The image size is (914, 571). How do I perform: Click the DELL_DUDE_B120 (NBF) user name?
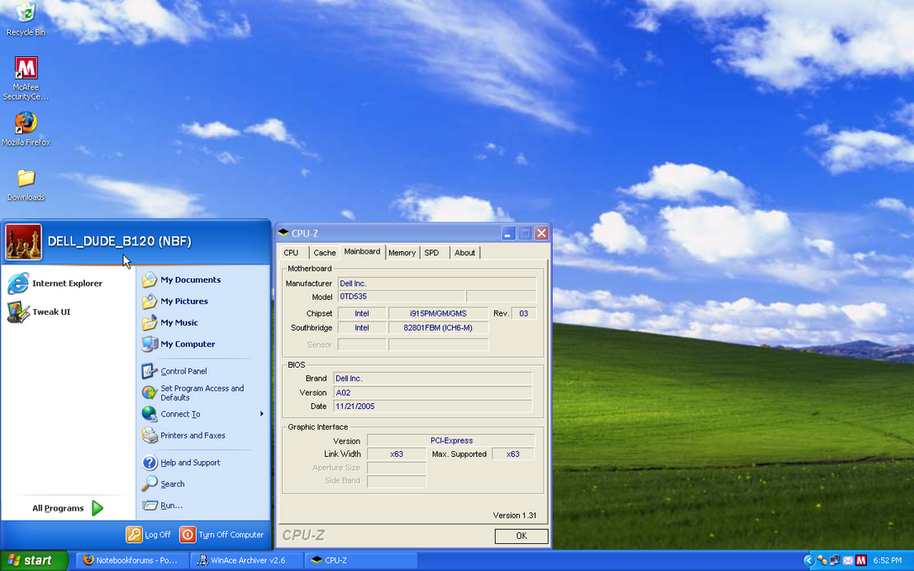coord(119,241)
